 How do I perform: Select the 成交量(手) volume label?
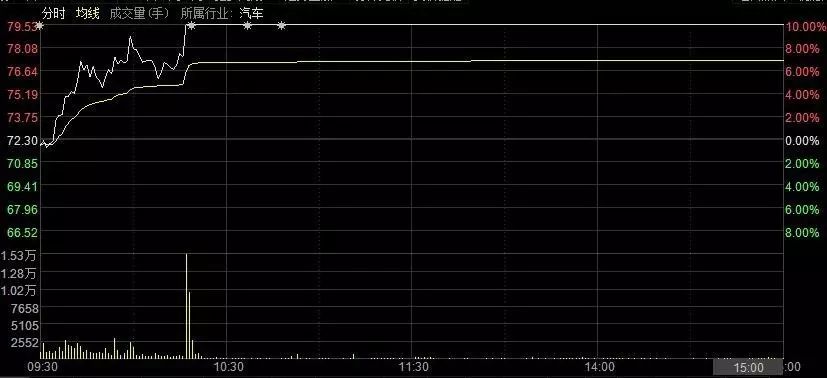click(140, 14)
